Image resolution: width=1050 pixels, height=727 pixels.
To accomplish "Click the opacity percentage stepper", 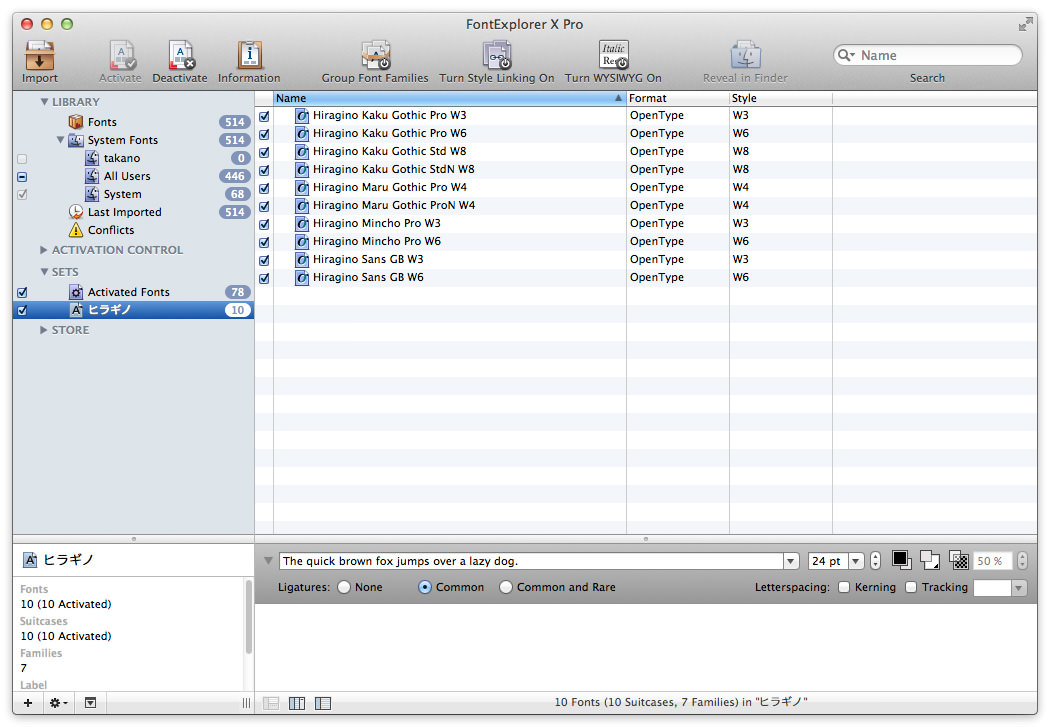I will point(1022,561).
